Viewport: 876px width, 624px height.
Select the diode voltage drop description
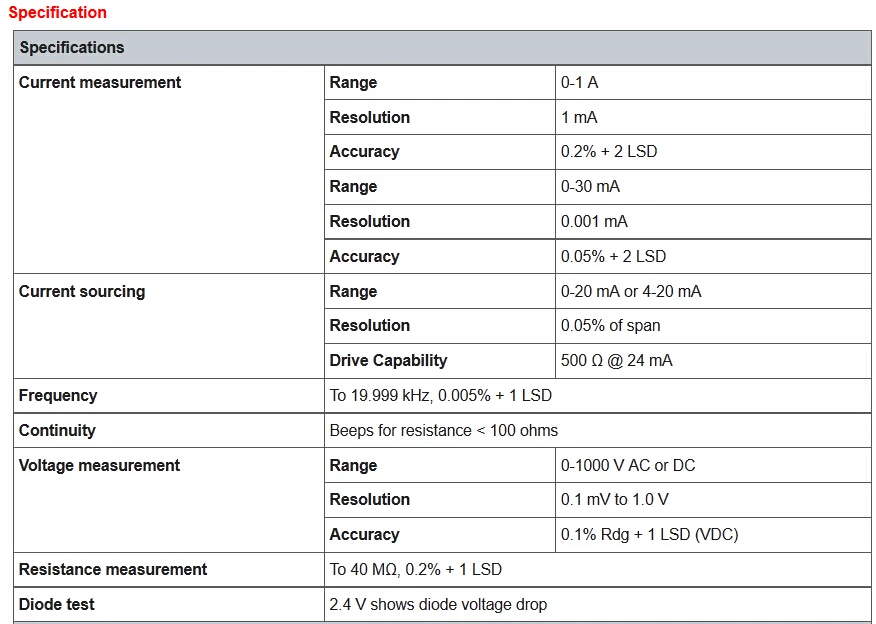click(x=438, y=604)
